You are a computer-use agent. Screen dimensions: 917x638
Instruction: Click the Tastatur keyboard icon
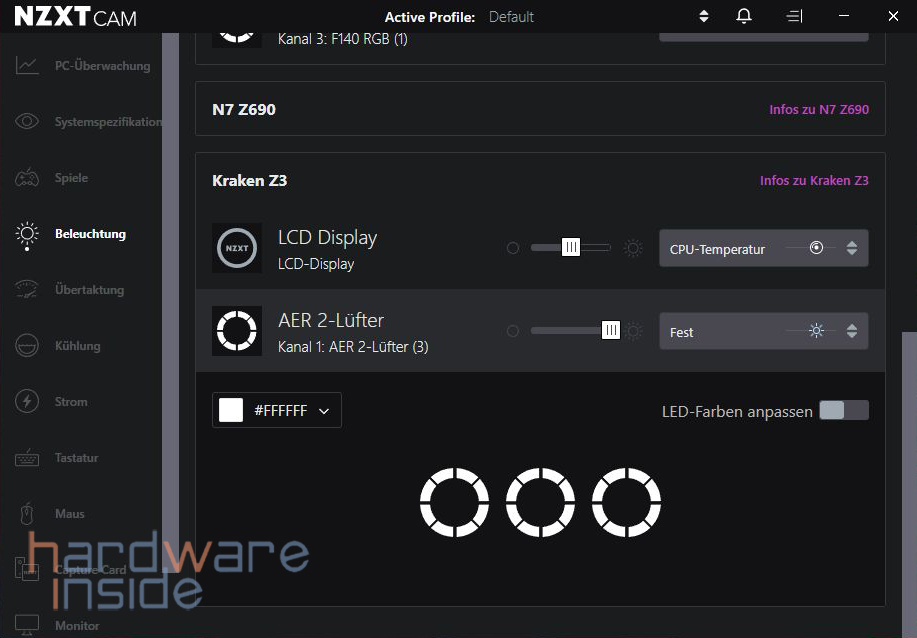point(27,458)
